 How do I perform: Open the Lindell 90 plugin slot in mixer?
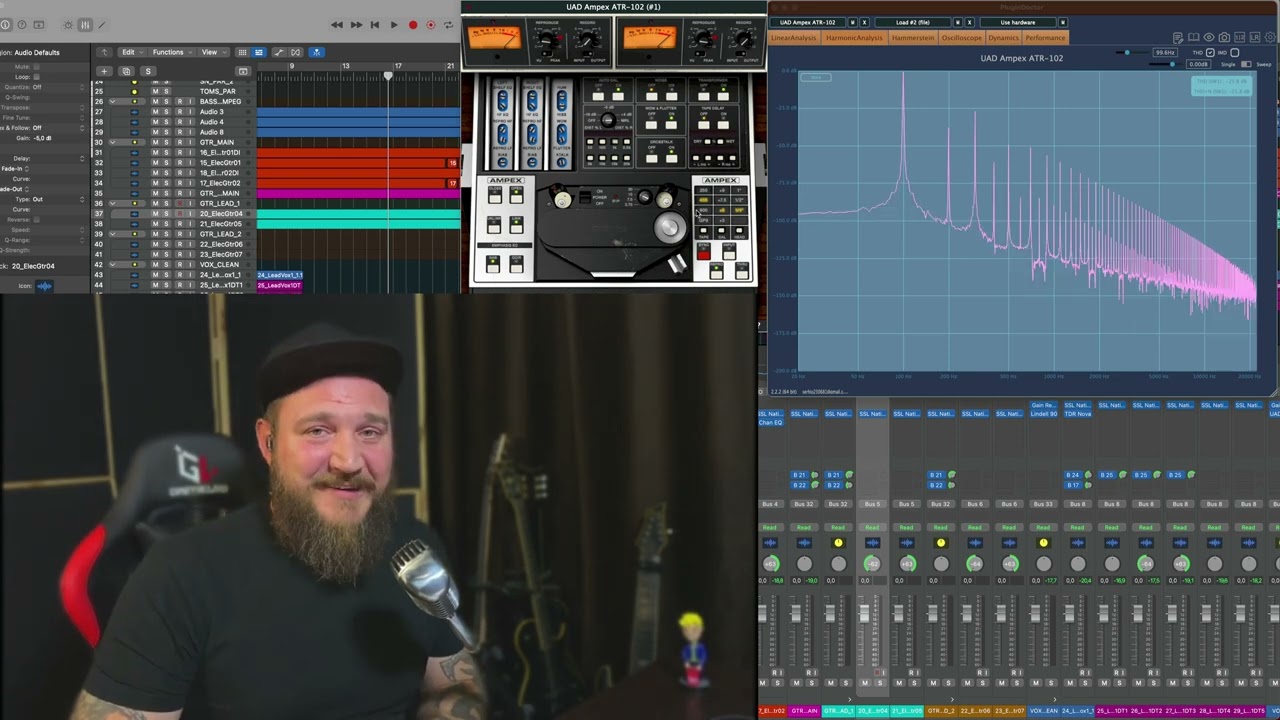point(1043,413)
